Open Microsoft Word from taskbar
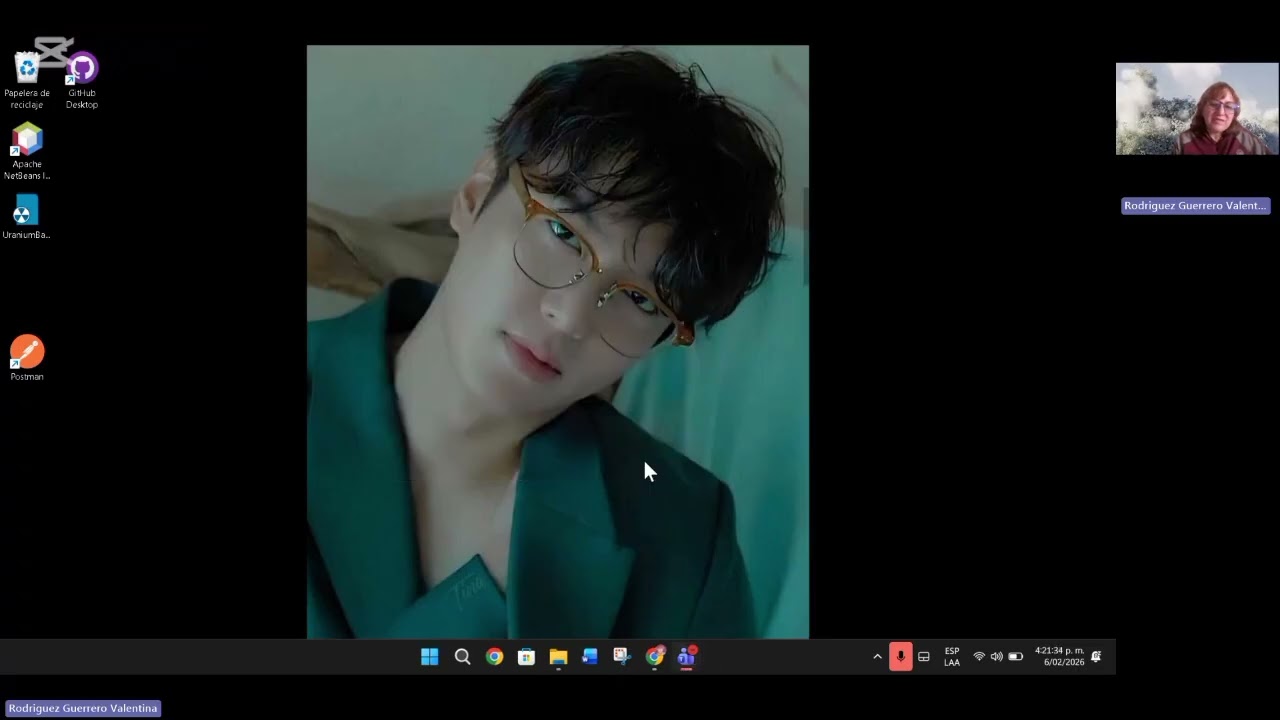This screenshot has height=720, width=1280. tap(590, 657)
